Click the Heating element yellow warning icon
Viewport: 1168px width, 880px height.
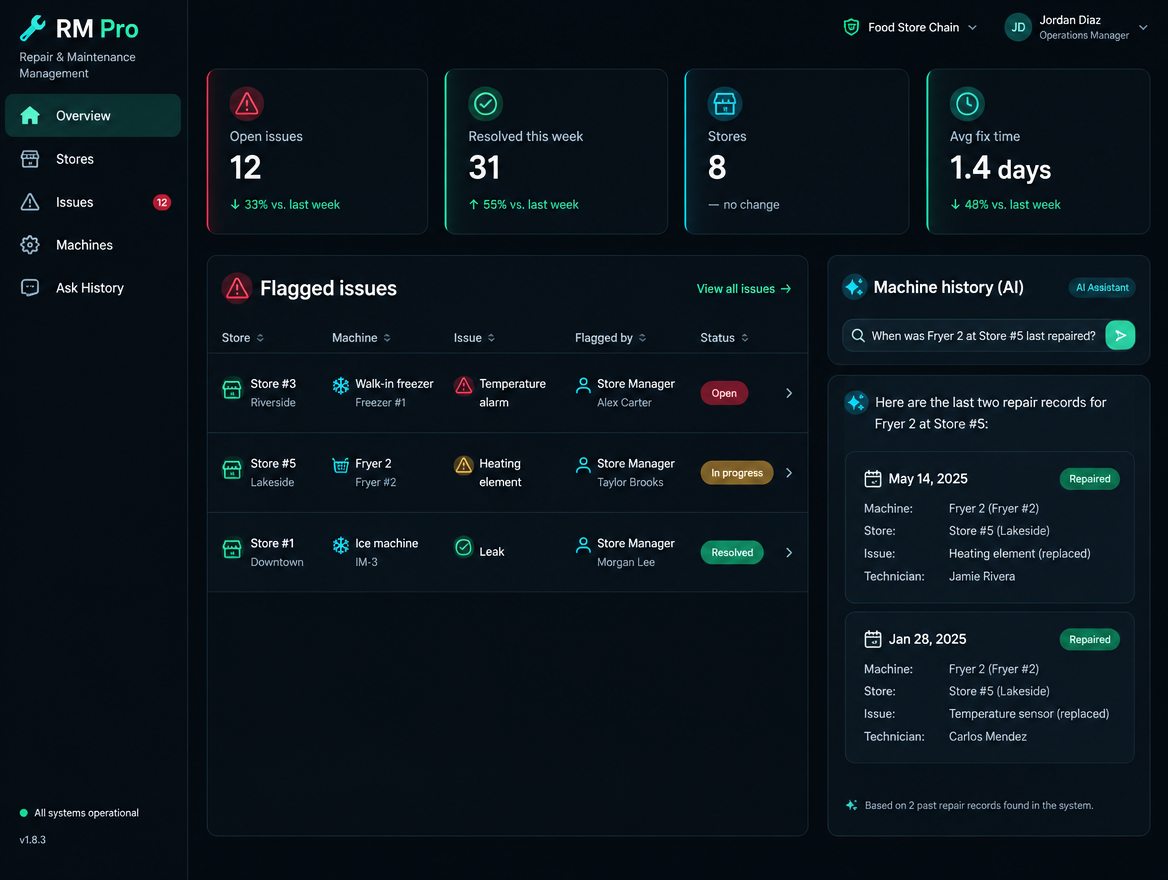(463, 465)
